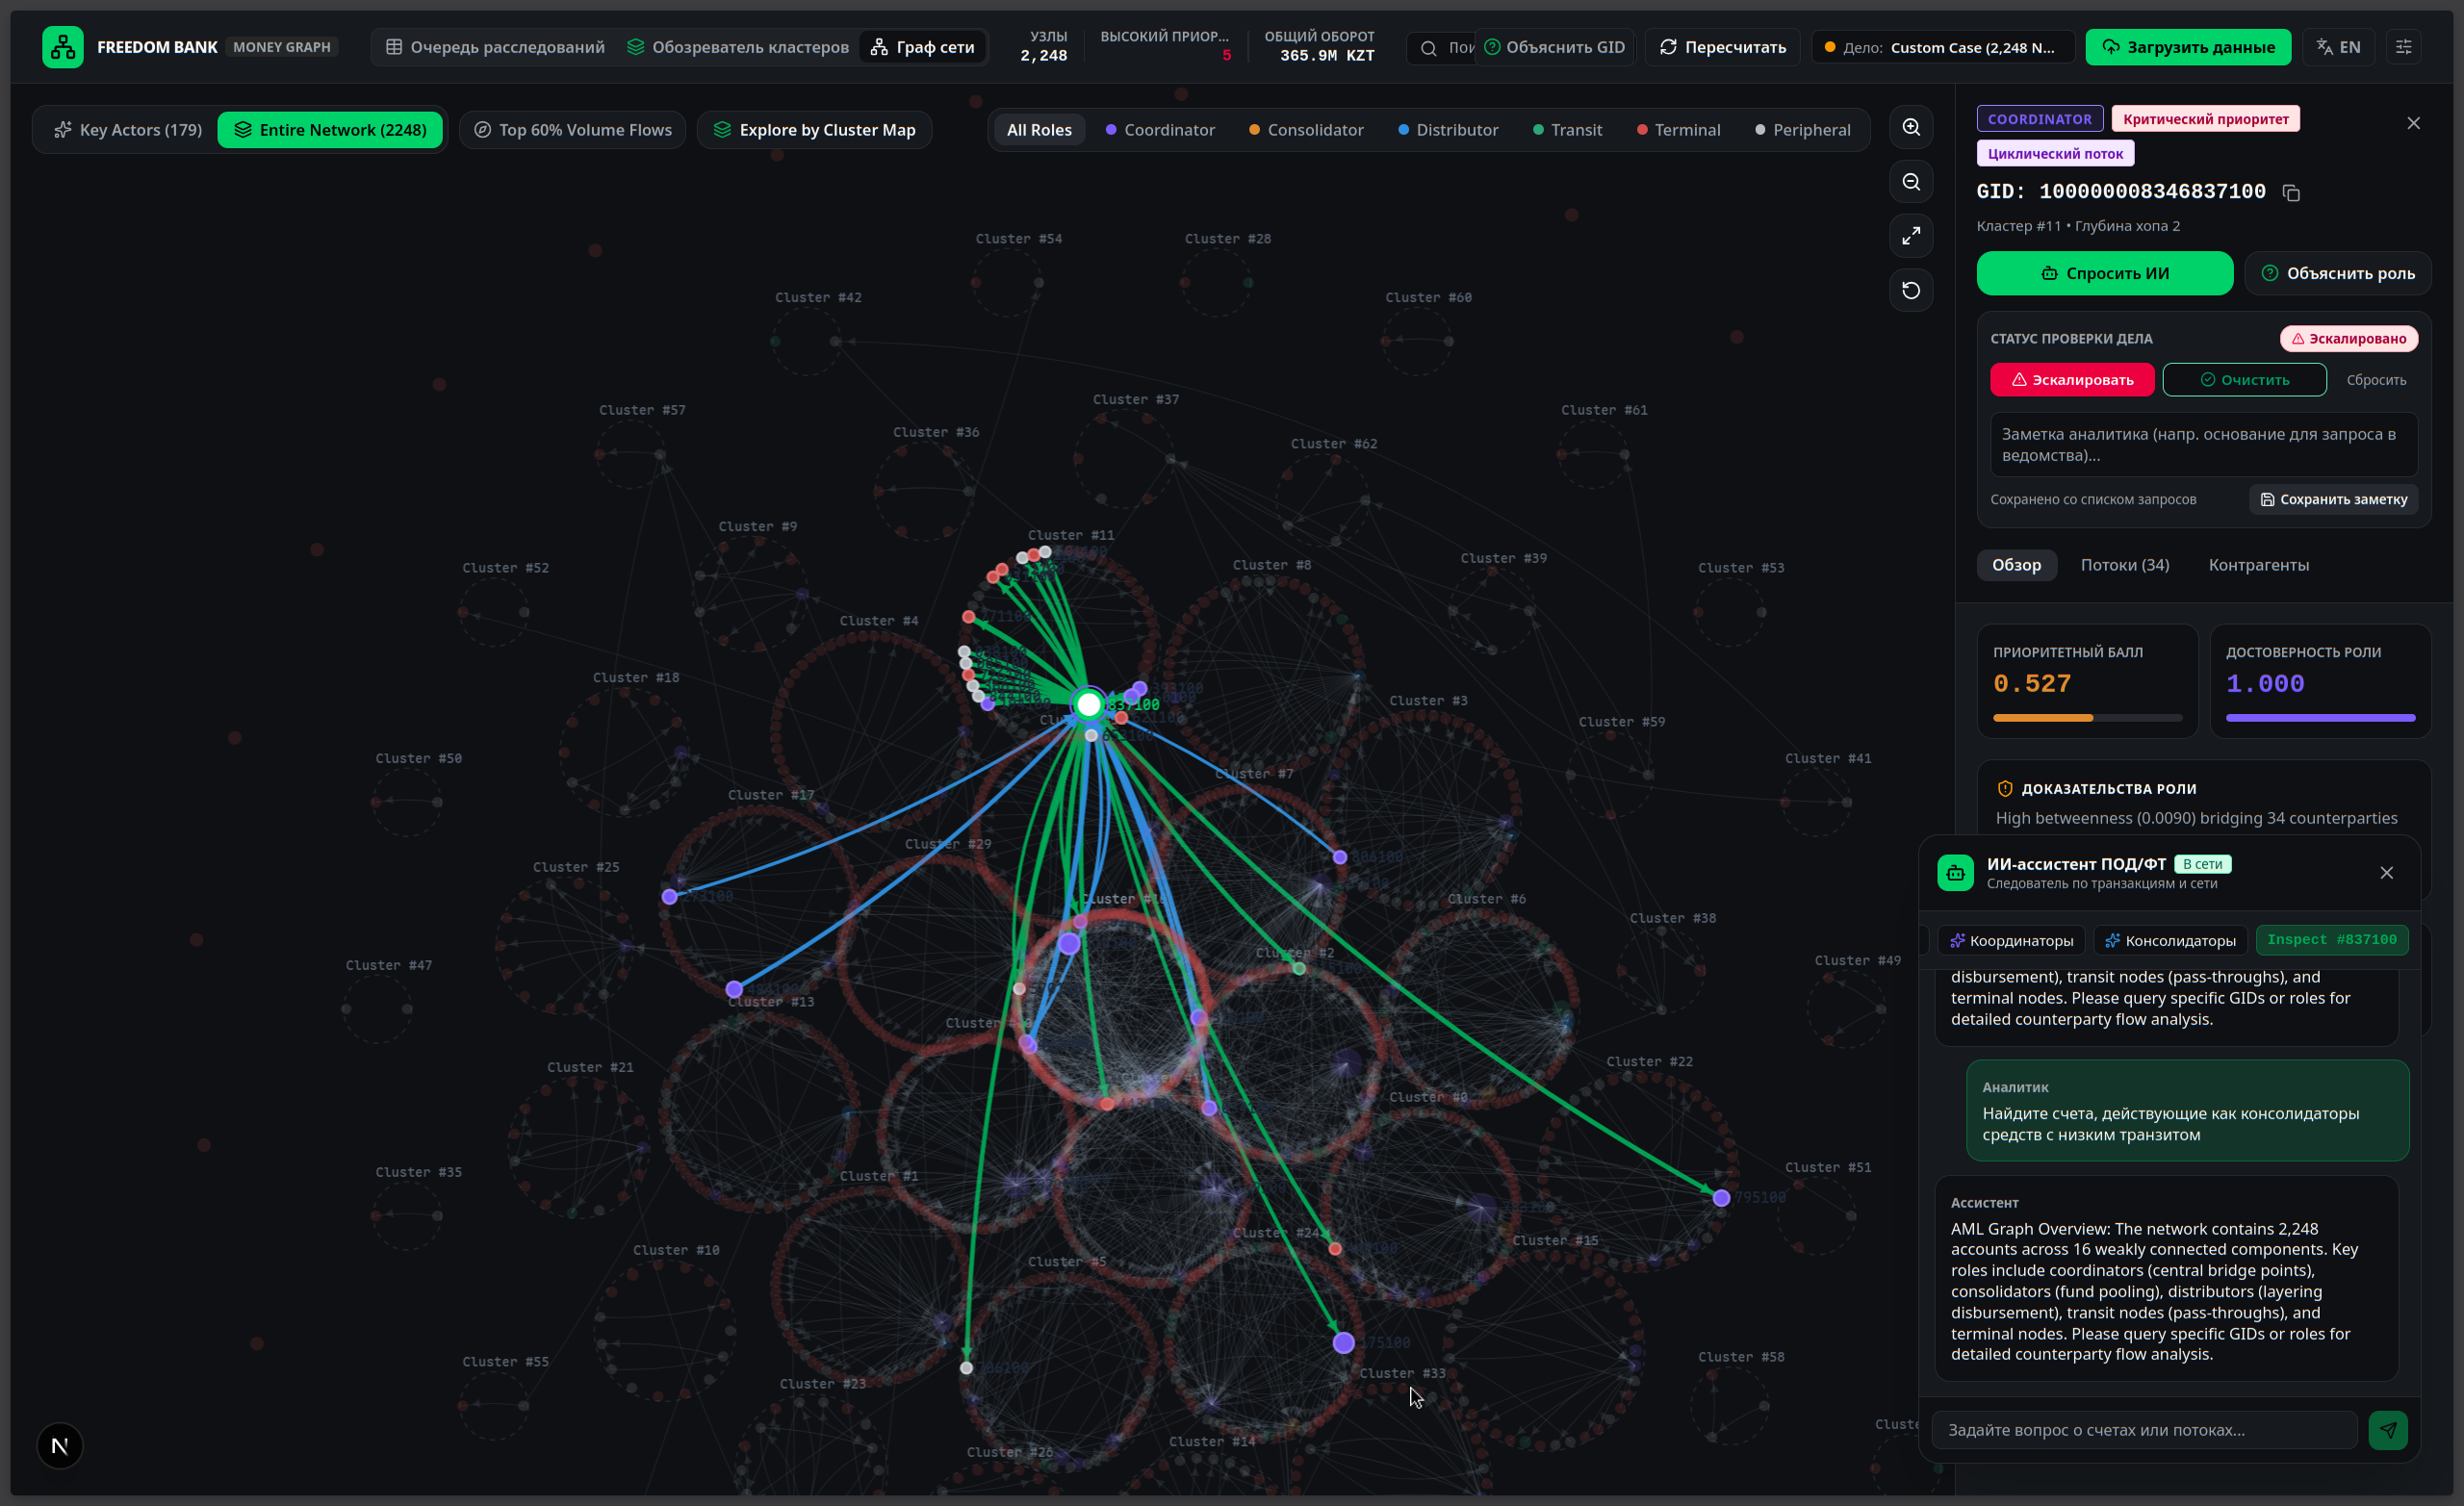Toggle Top 60% Volume Flows

pos(572,130)
